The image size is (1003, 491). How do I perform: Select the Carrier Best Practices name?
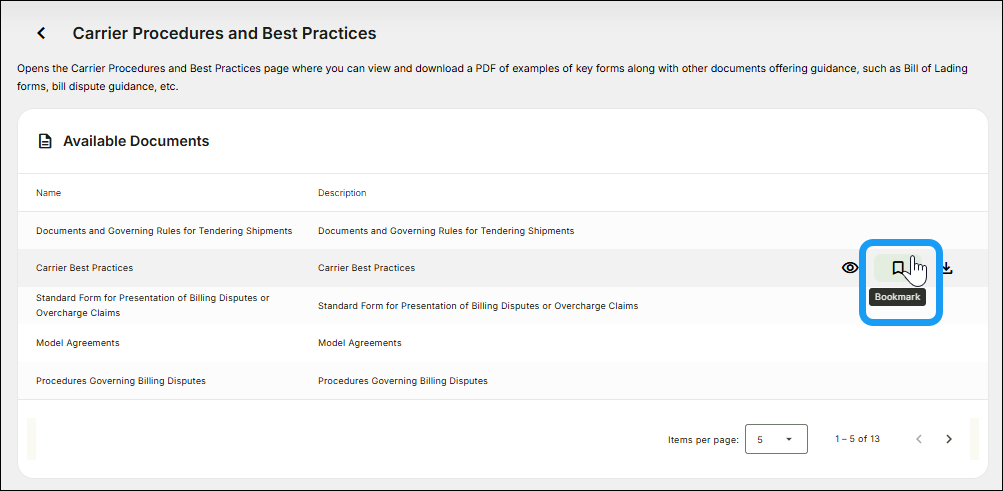[x=84, y=268]
